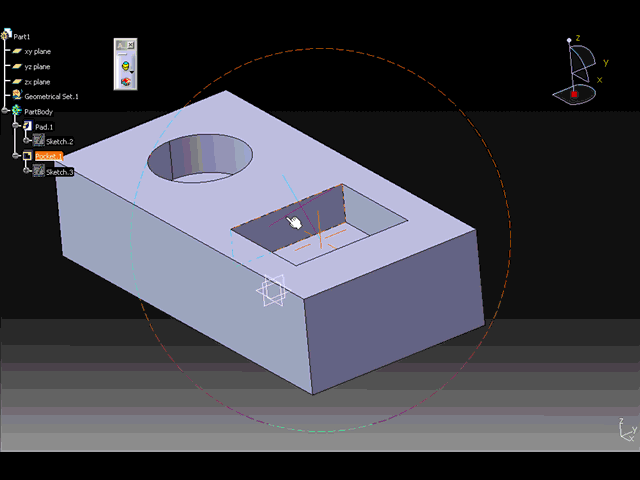Screen dimensions: 640x480
Task: Click the Sketch.3 sketch icon
Action: tap(39, 170)
